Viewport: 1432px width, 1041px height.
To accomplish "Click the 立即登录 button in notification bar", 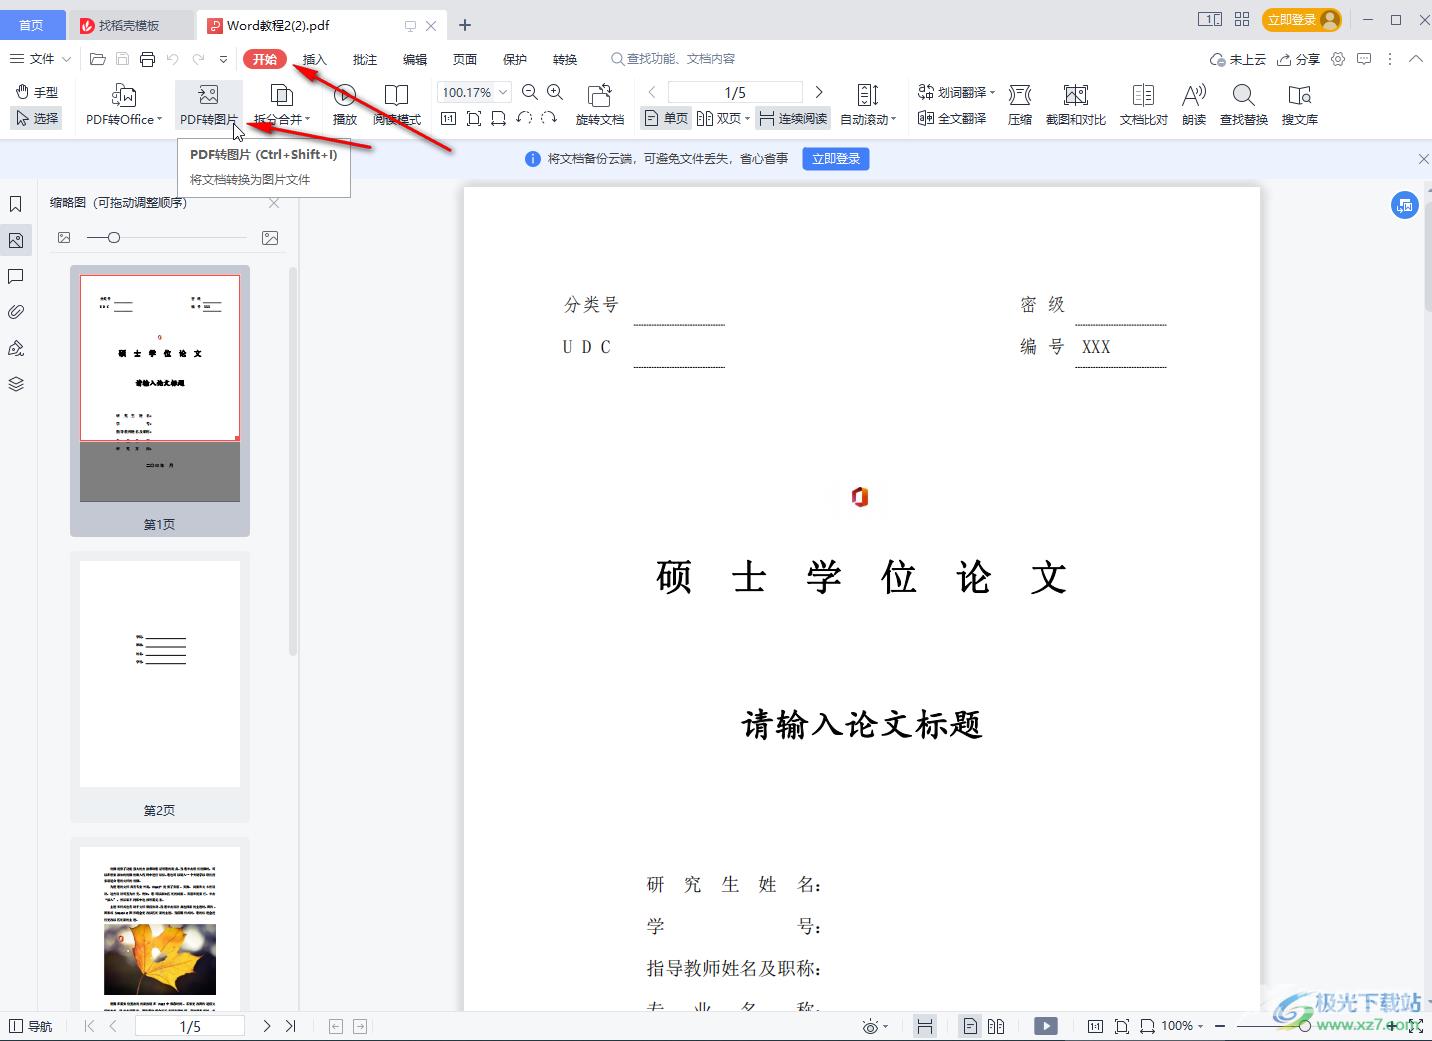I will tap(836, 159).
